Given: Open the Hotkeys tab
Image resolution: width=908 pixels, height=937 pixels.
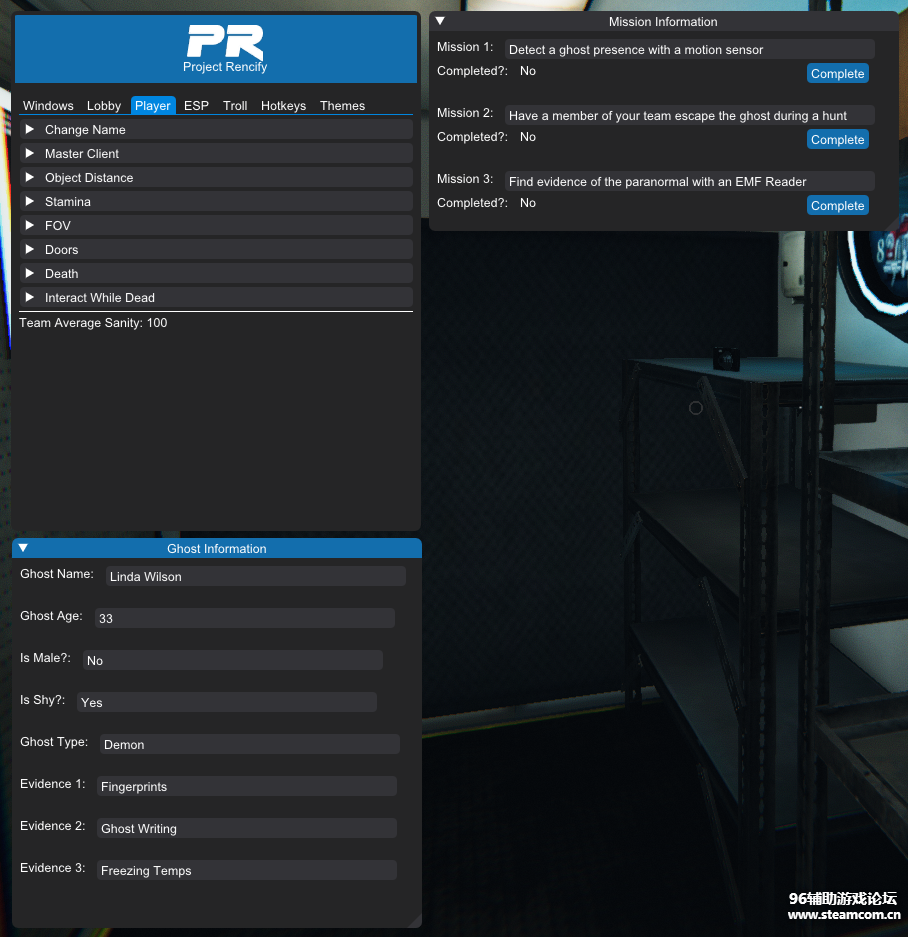Looking at the screenshot, I should [x=283, y=106].
